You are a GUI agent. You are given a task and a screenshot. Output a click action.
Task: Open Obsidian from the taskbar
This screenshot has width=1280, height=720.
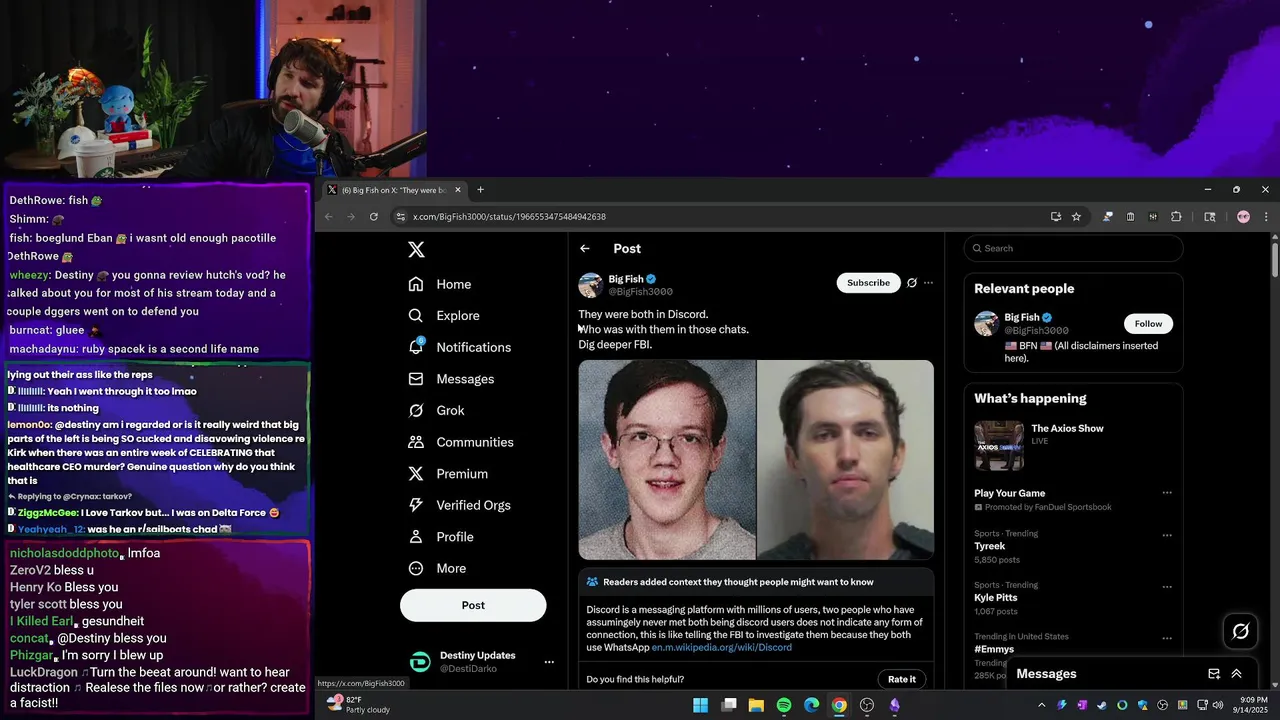(x=894, y=705)
